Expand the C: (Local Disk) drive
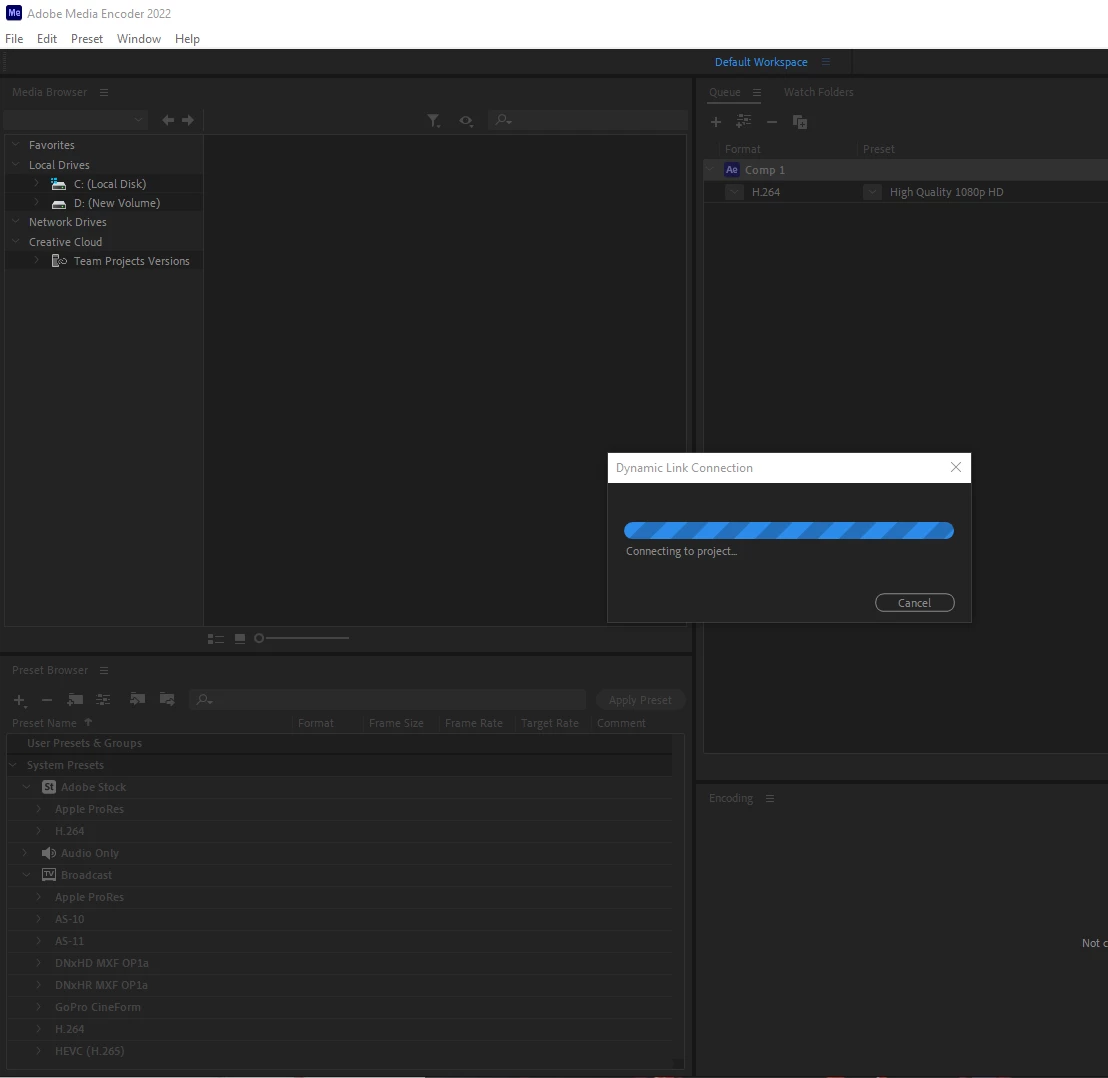The height and width of the screenshot is (1078, 1108). (37, 183)
